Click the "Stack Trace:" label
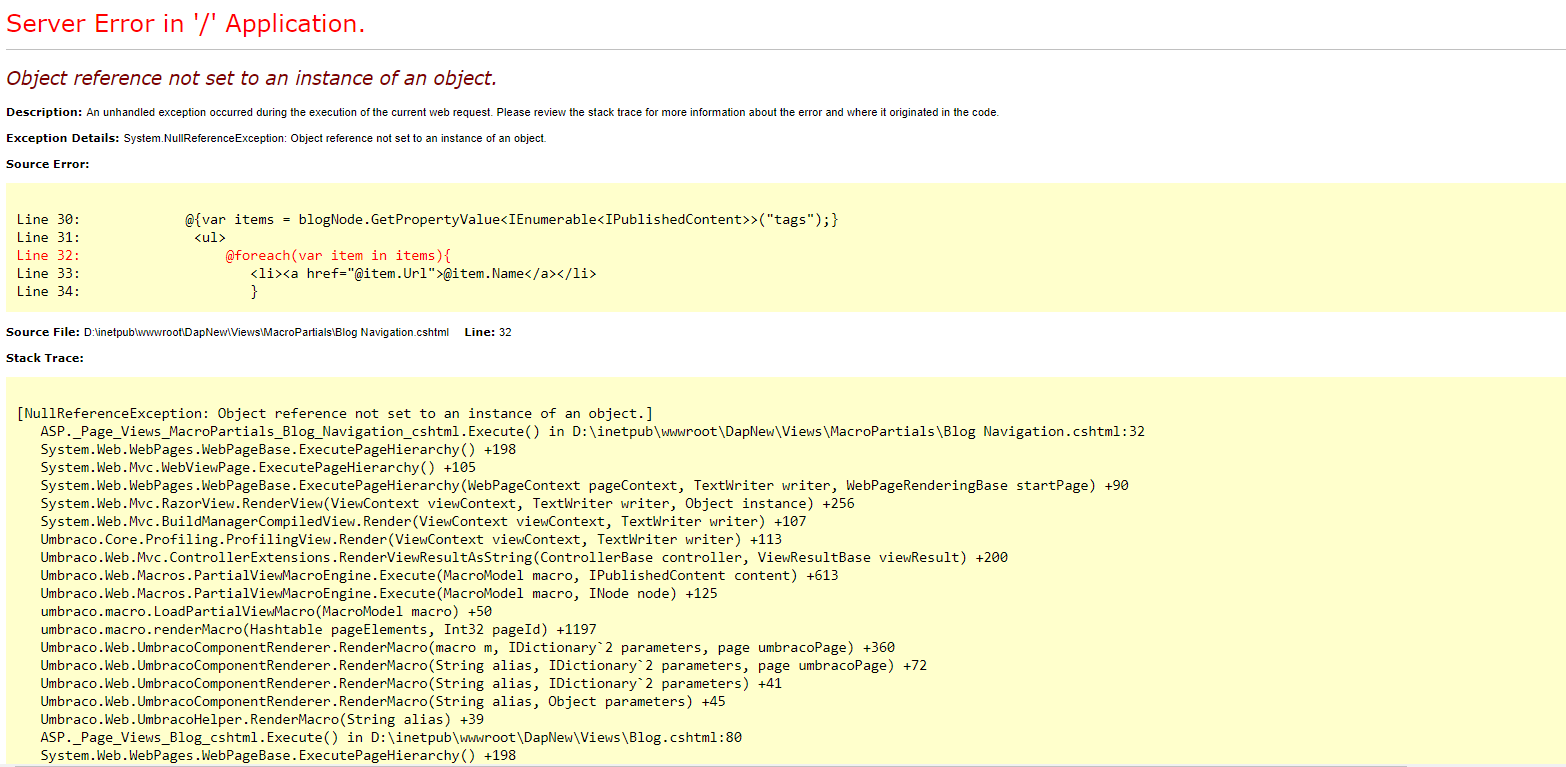 [x=45, y=358]
